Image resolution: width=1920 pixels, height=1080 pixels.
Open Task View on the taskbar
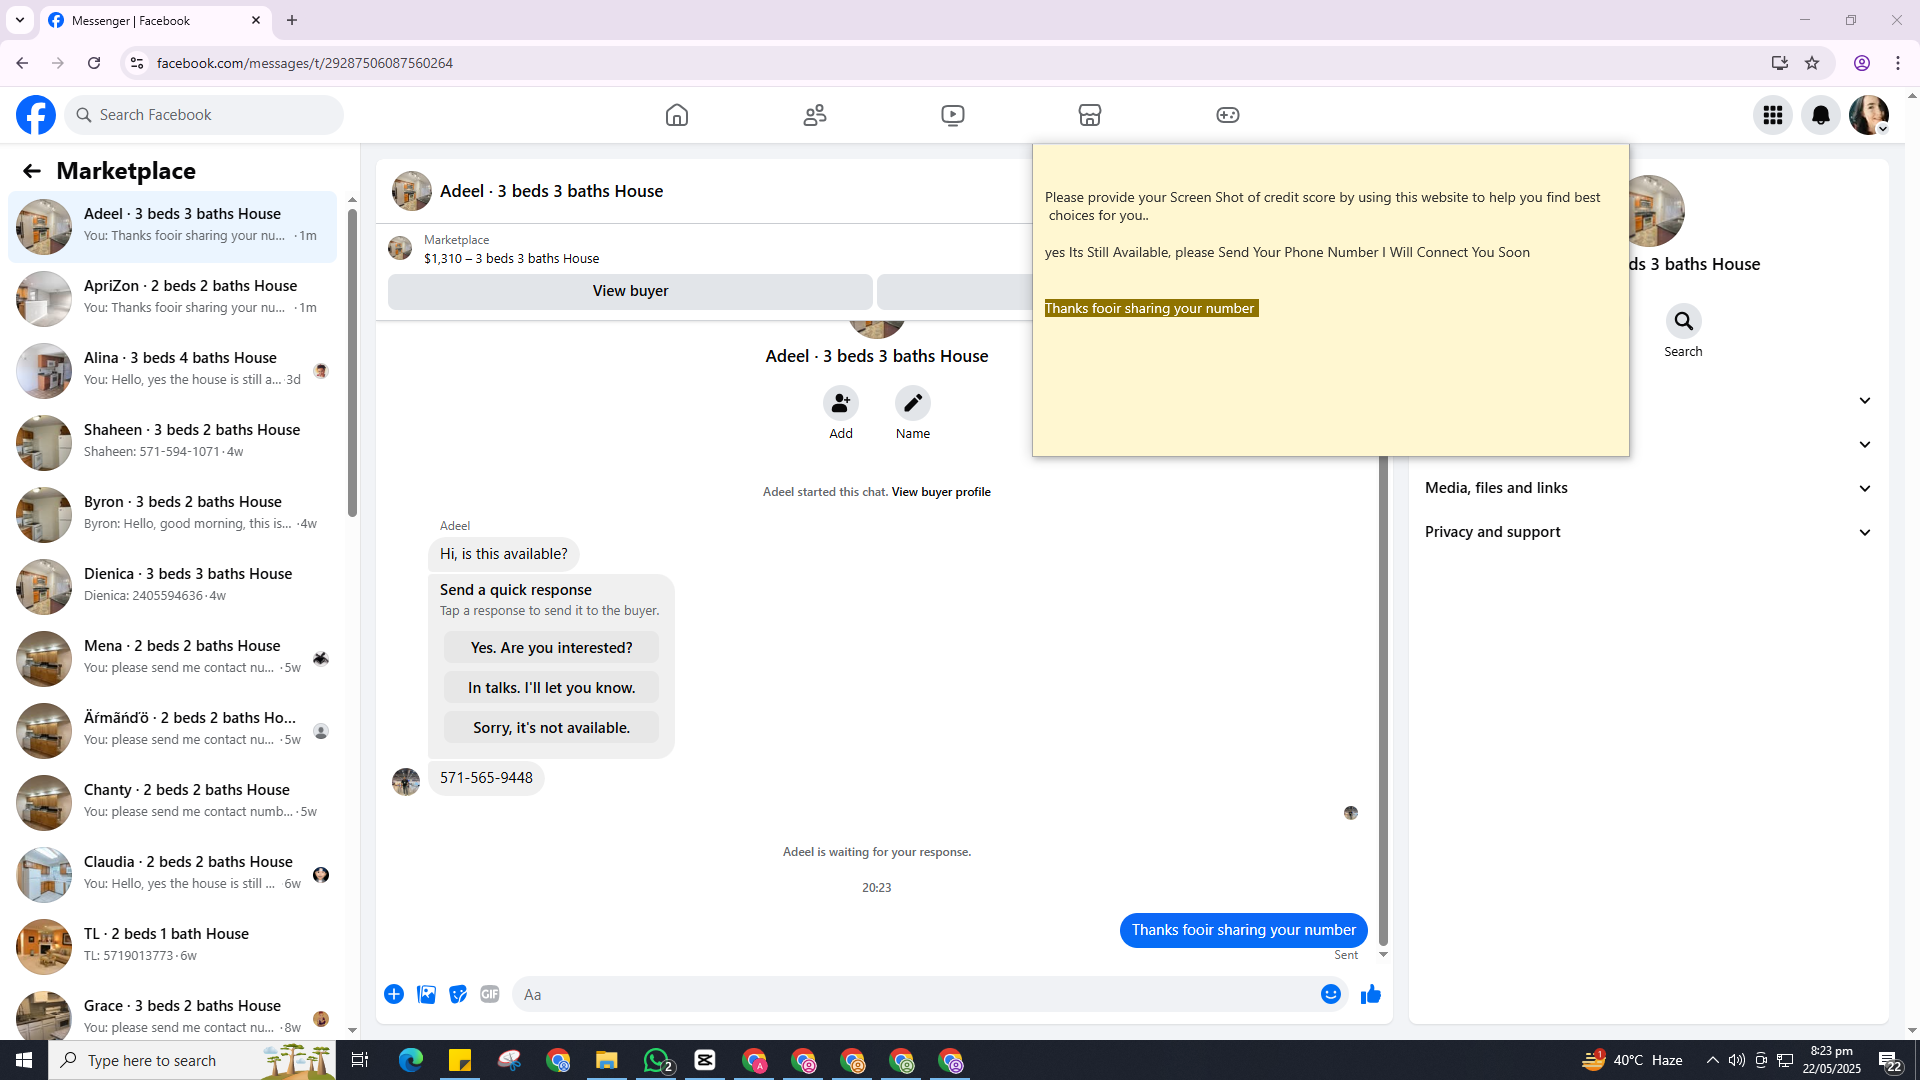pyautogui.click(x=360, y=1060)
